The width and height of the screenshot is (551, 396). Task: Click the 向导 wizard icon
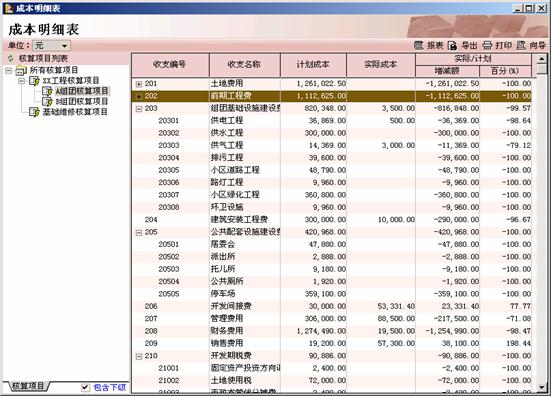521,45
